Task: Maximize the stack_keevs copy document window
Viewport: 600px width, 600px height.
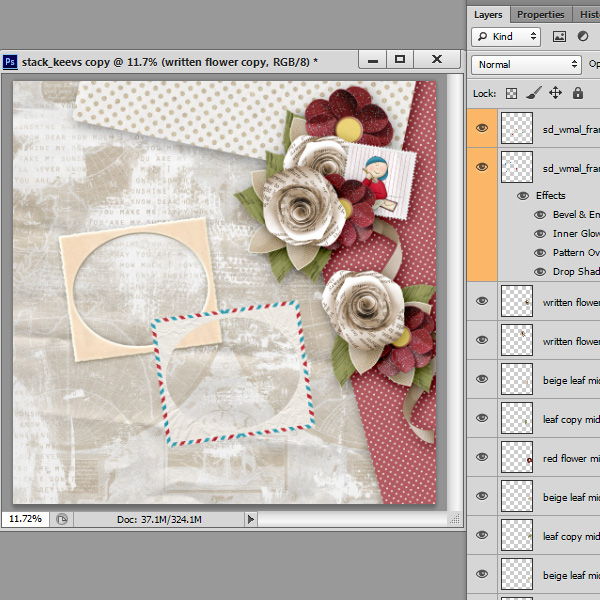Action: coord(400,60)
